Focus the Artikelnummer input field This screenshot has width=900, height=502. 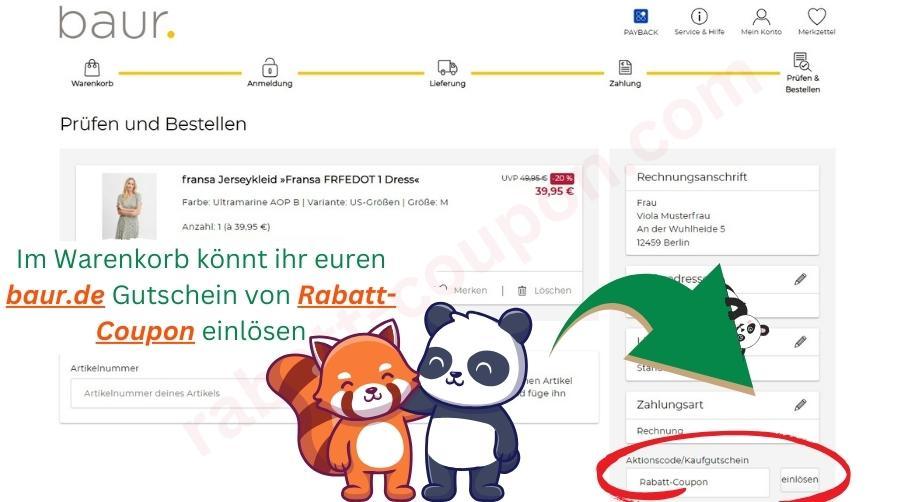pos(200,393)
